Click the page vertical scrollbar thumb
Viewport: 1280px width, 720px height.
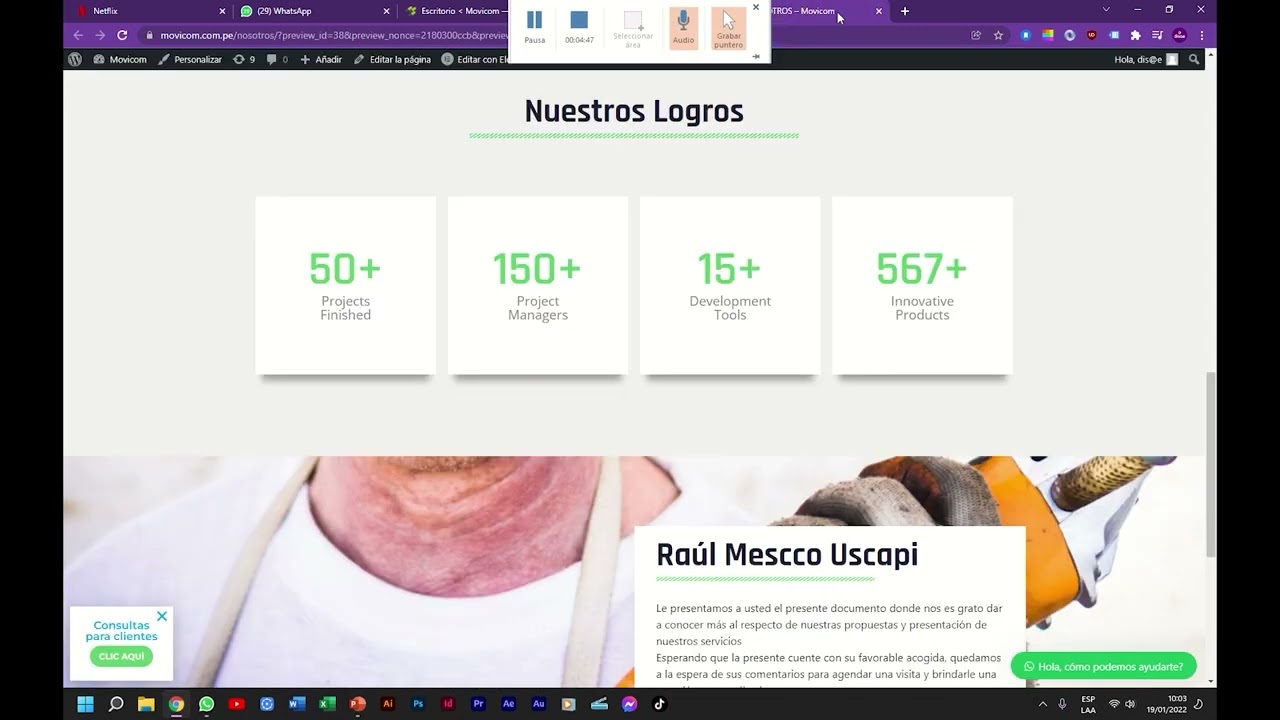click(1211, 464)
